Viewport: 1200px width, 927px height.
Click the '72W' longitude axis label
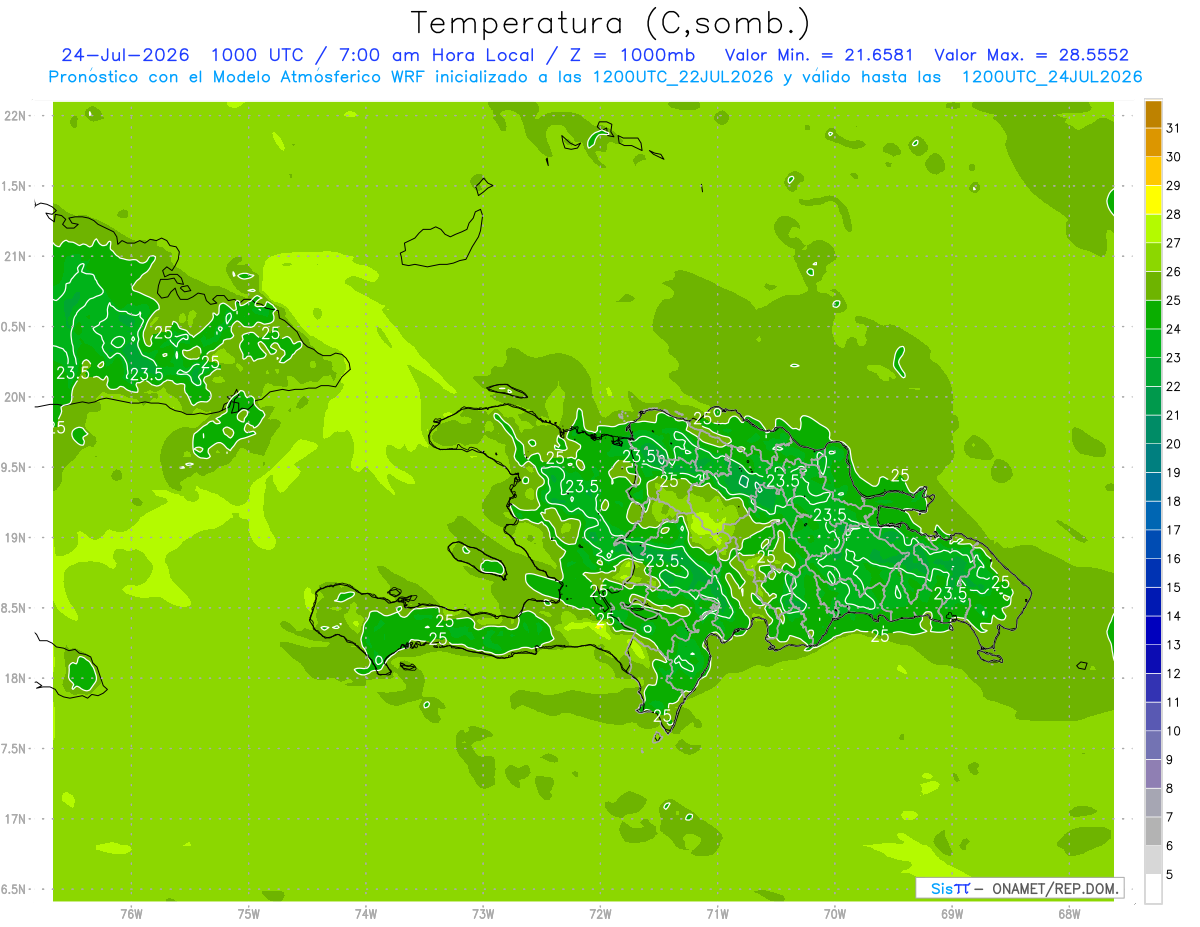600,914
